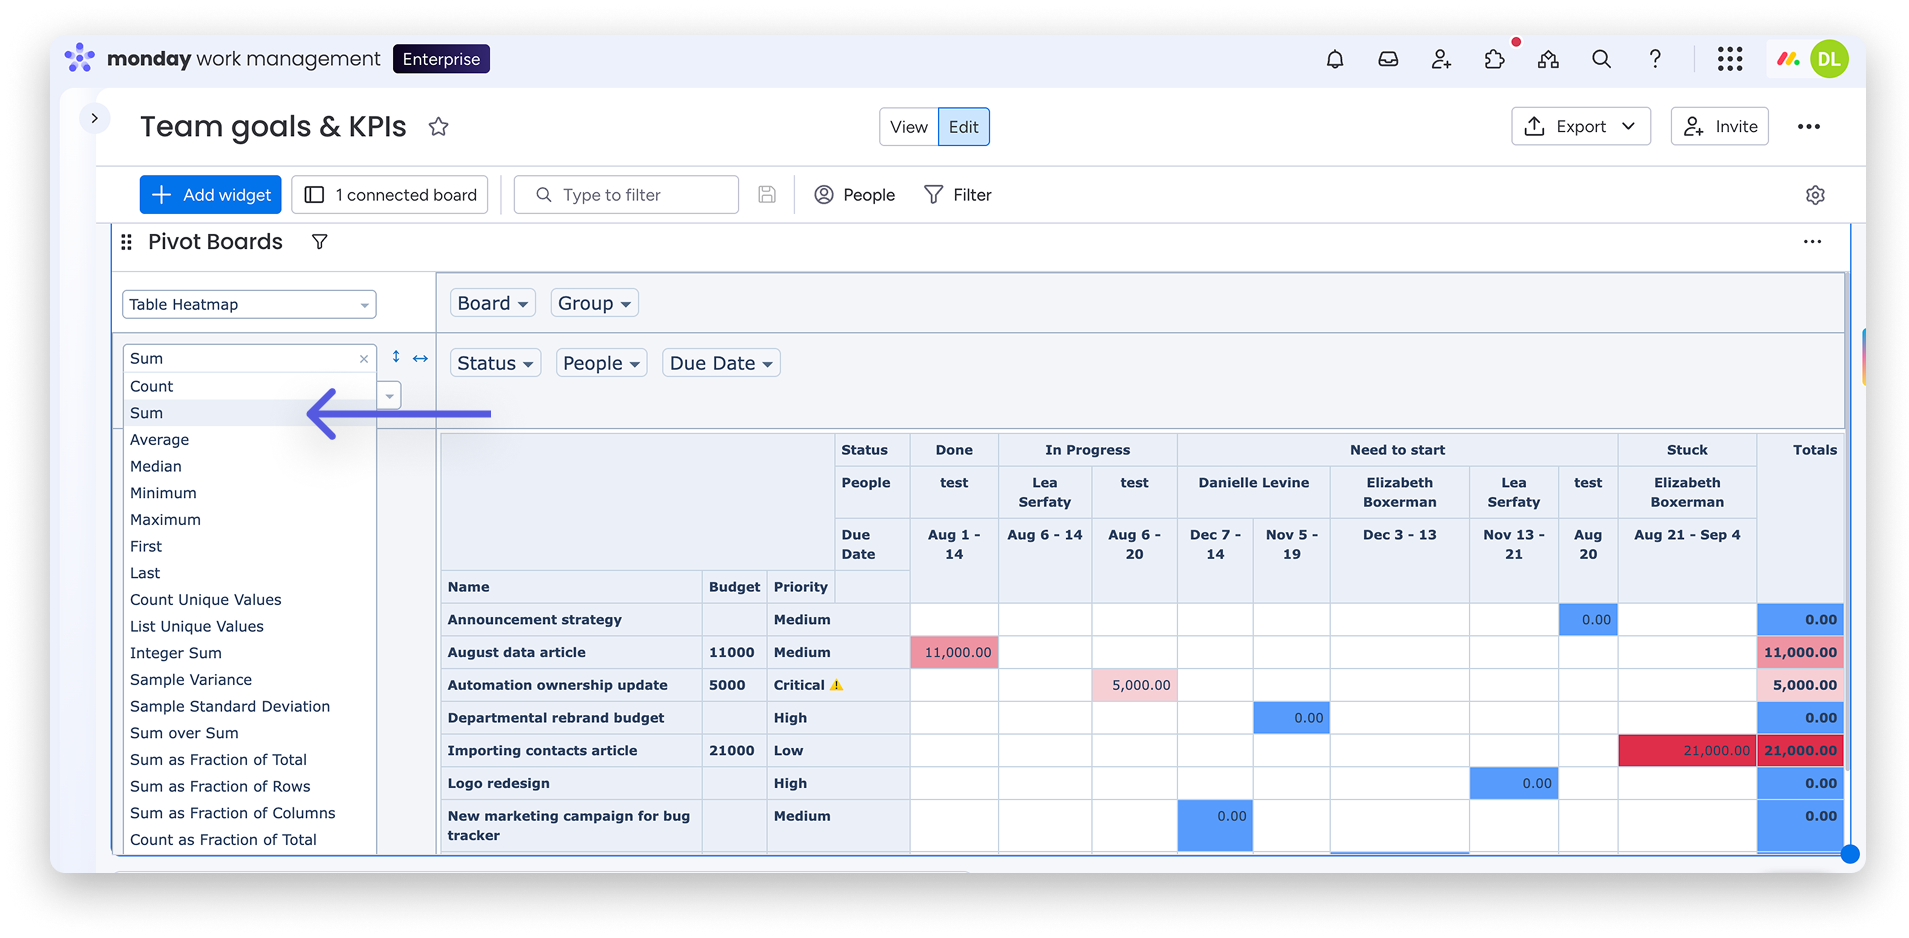1909x938 pixels.
Task: Open the Status attribute dropdown
Action: [495, 363]
